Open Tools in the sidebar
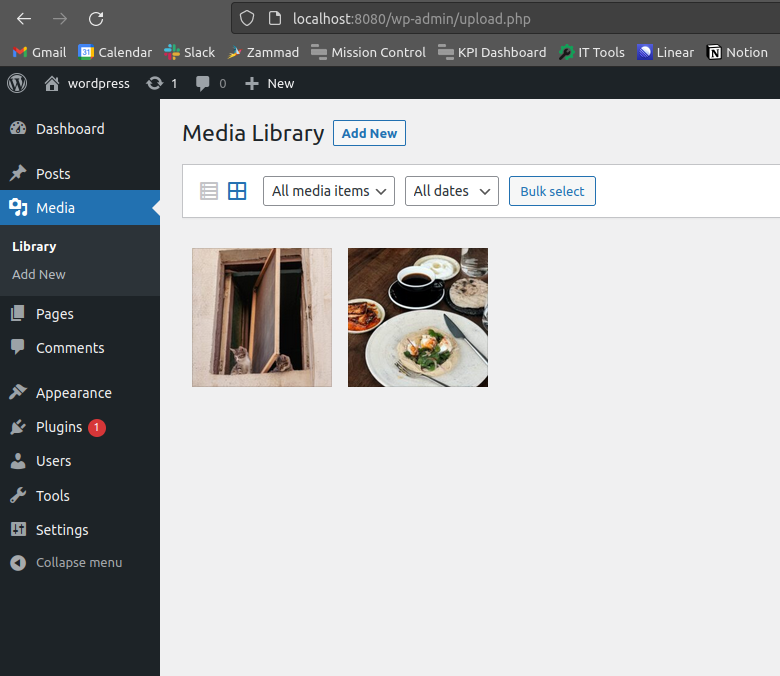Viewport: 780px width, 676px height. 80,496
